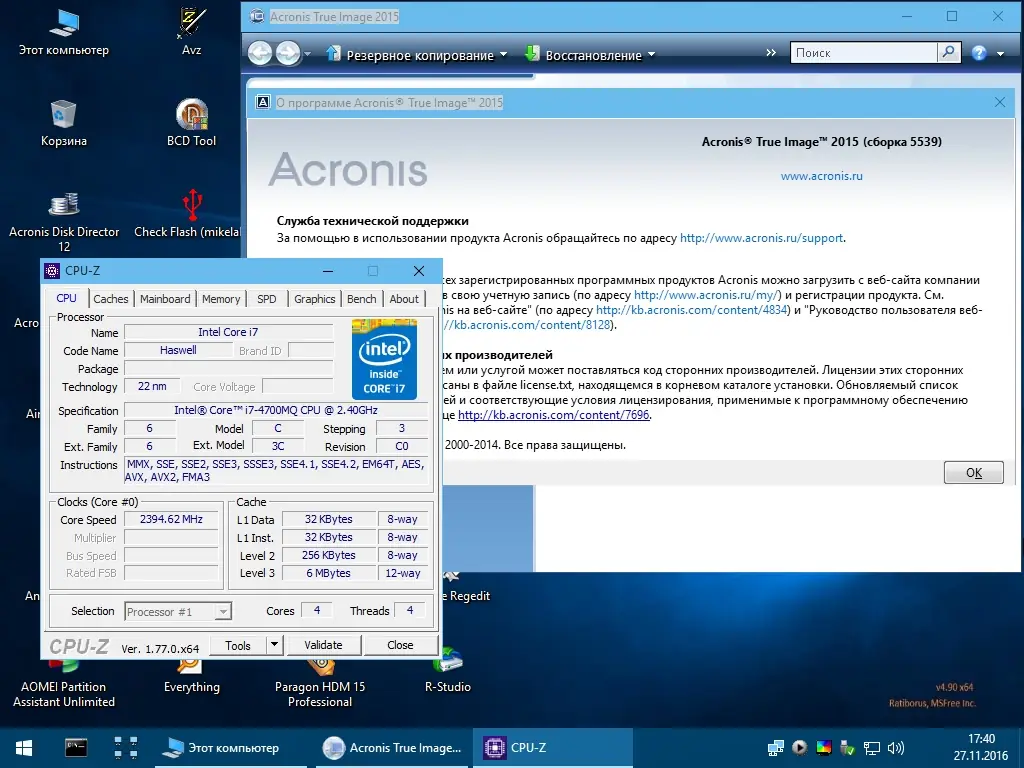Select the Technology value 22 nm
The image size is (1024, 768).
click(x=152, y=387)
